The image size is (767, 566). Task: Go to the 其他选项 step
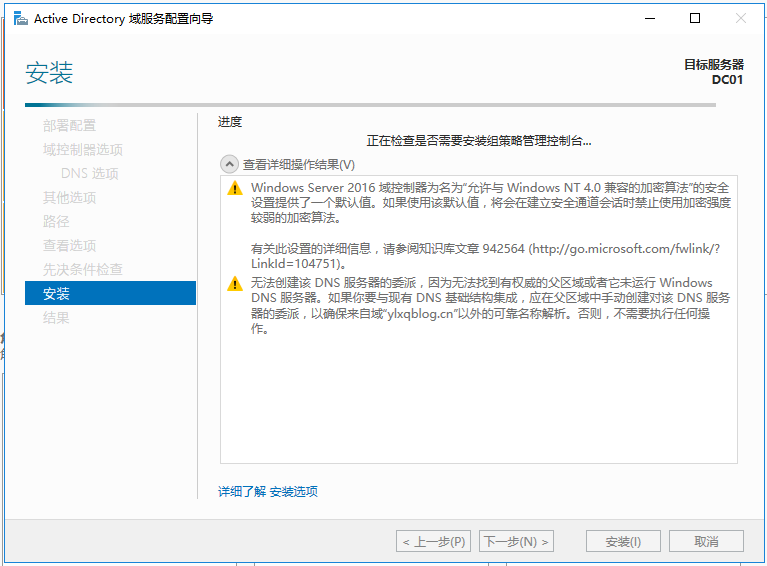click(69, 198)
